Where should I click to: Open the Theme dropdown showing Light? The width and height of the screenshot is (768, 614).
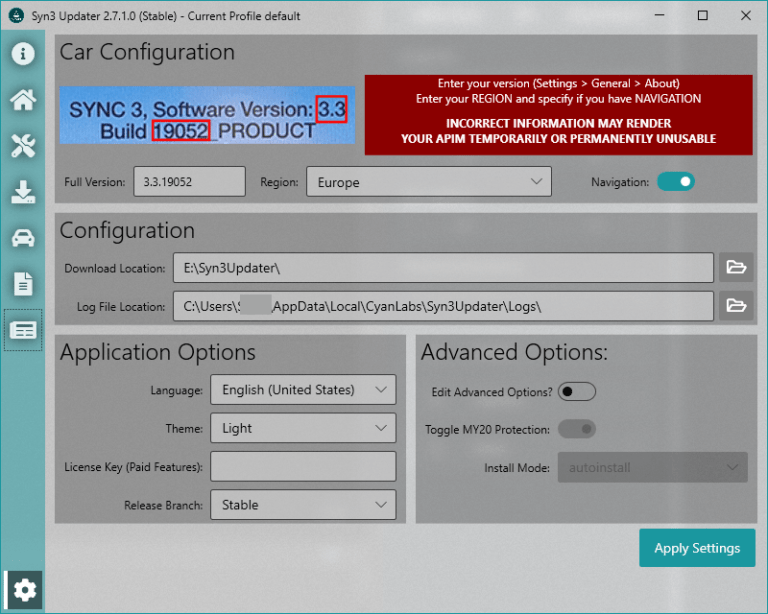[303, 428]
